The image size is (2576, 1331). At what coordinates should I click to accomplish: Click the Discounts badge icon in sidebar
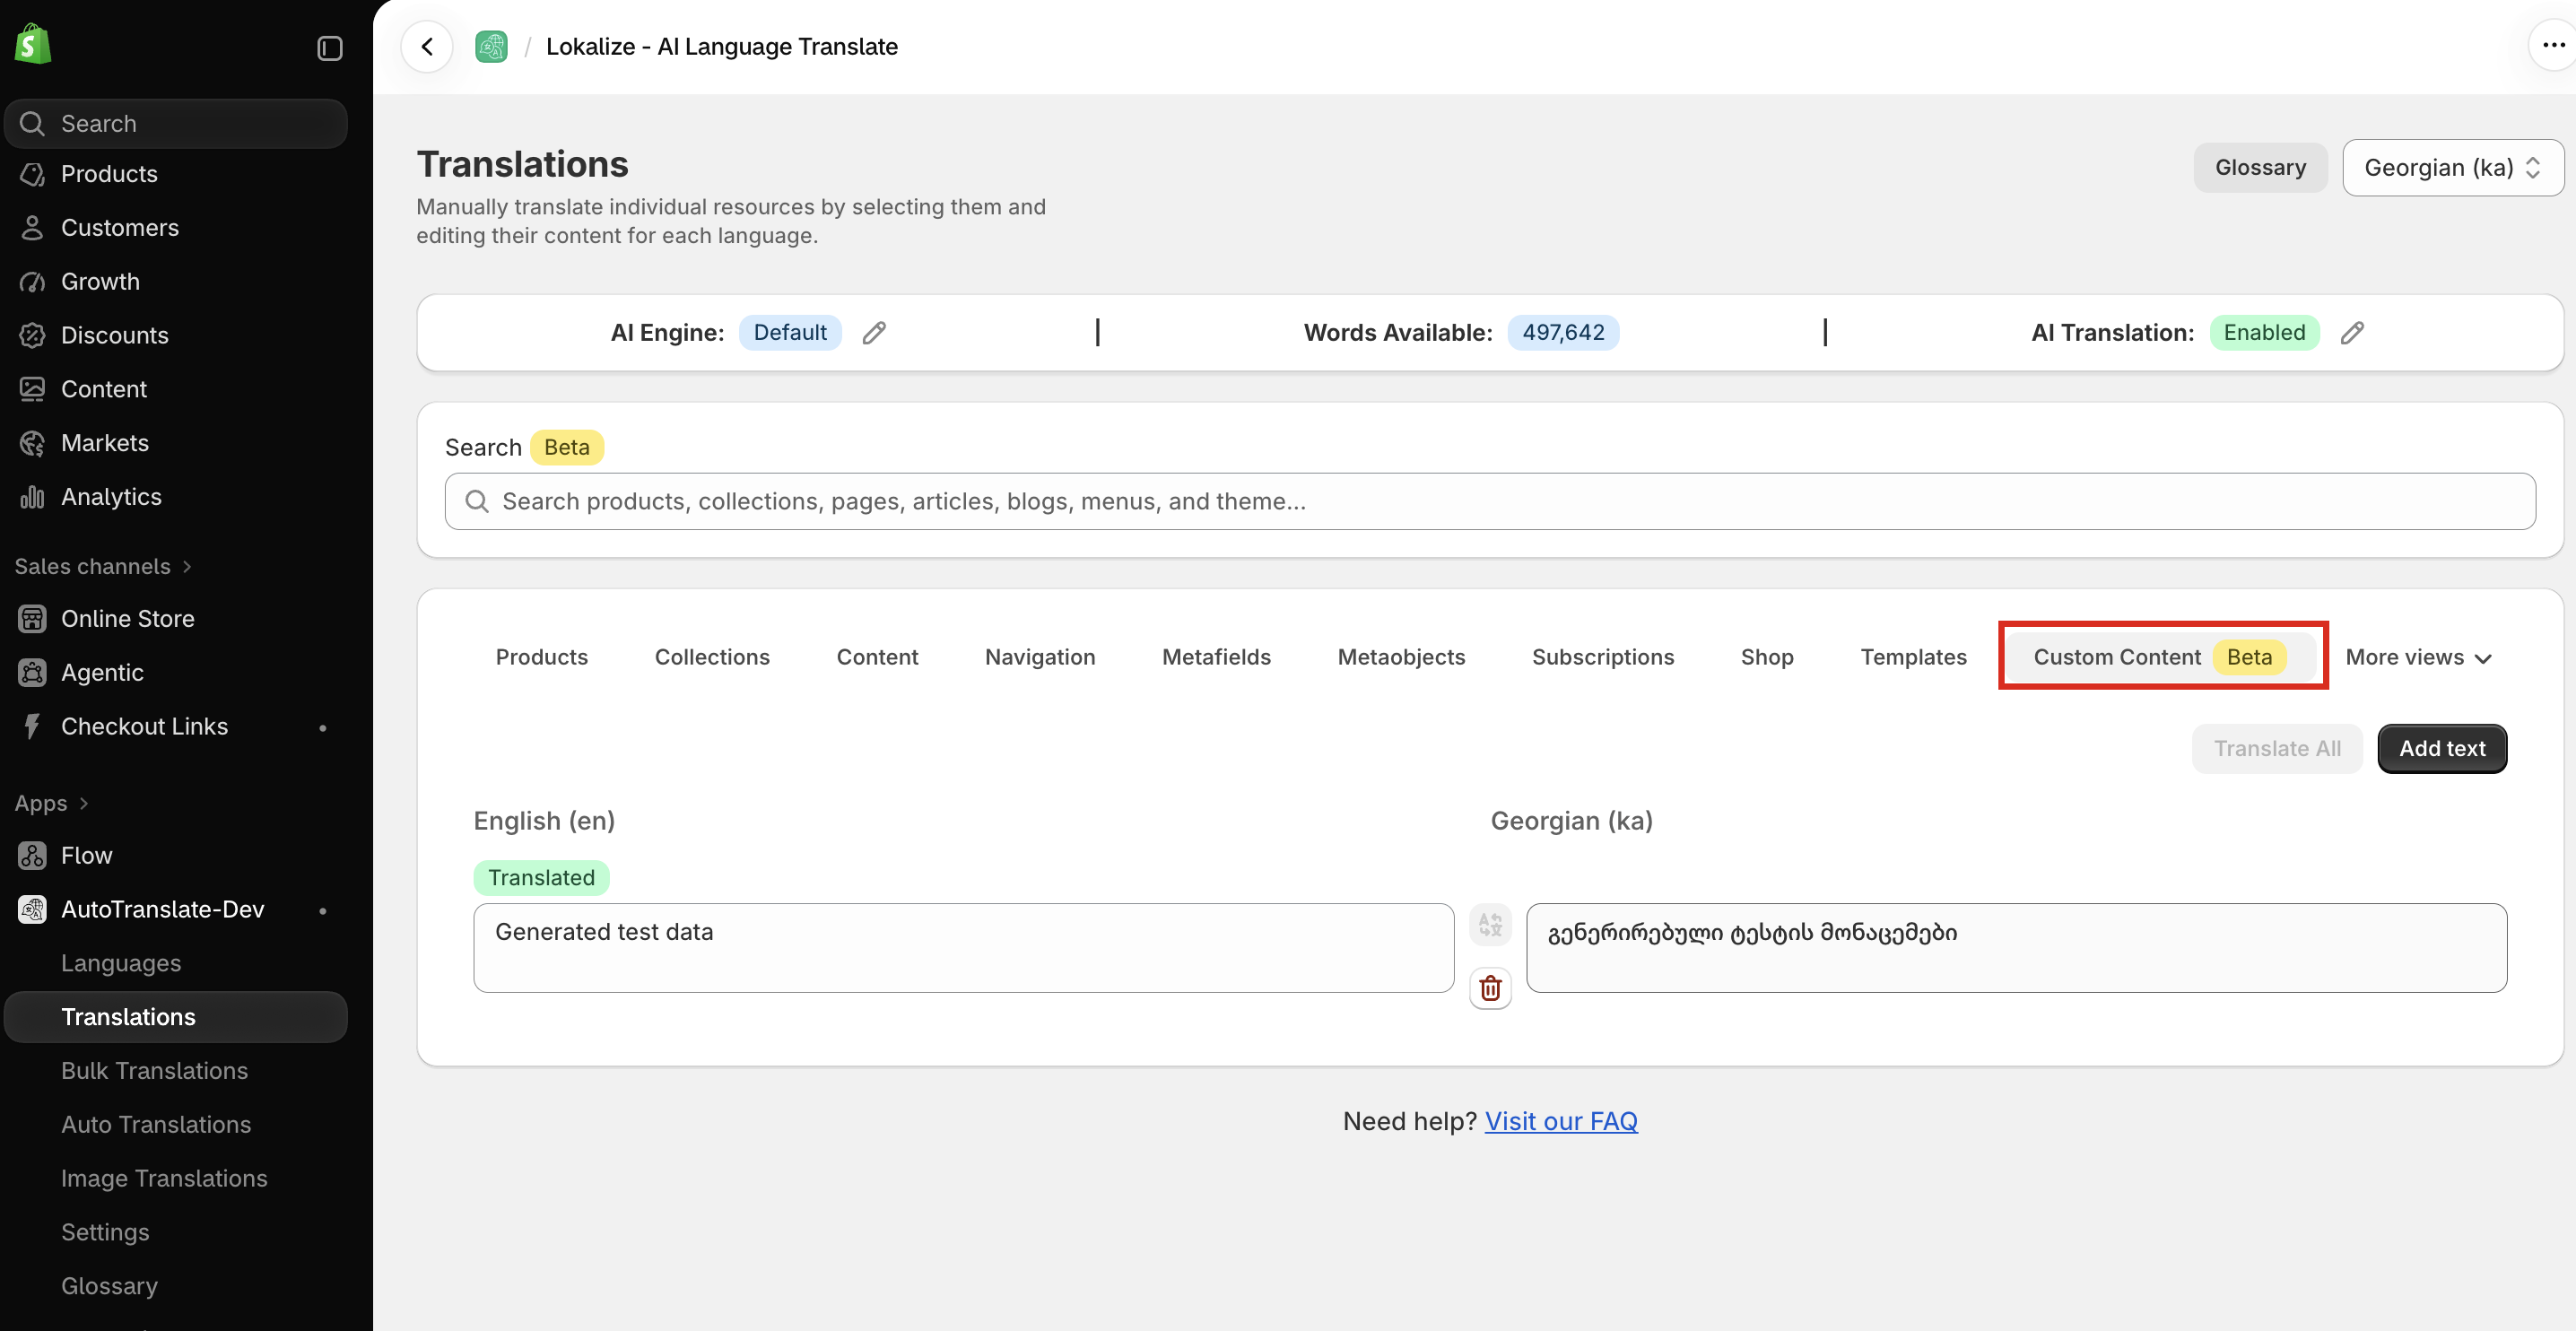(32, 336)
